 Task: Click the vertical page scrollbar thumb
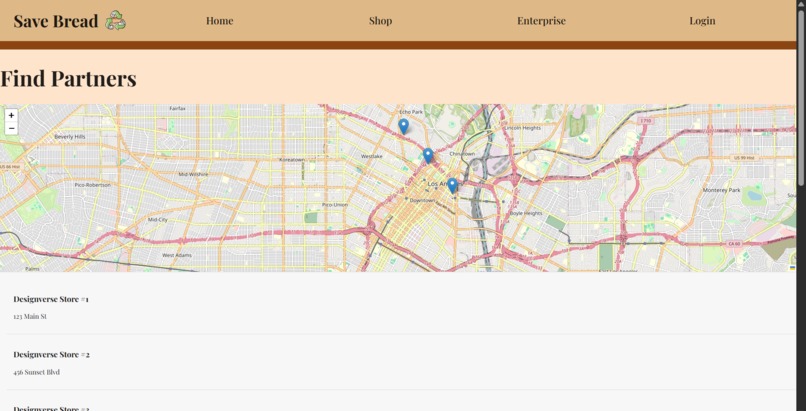(x=801, y=98)
